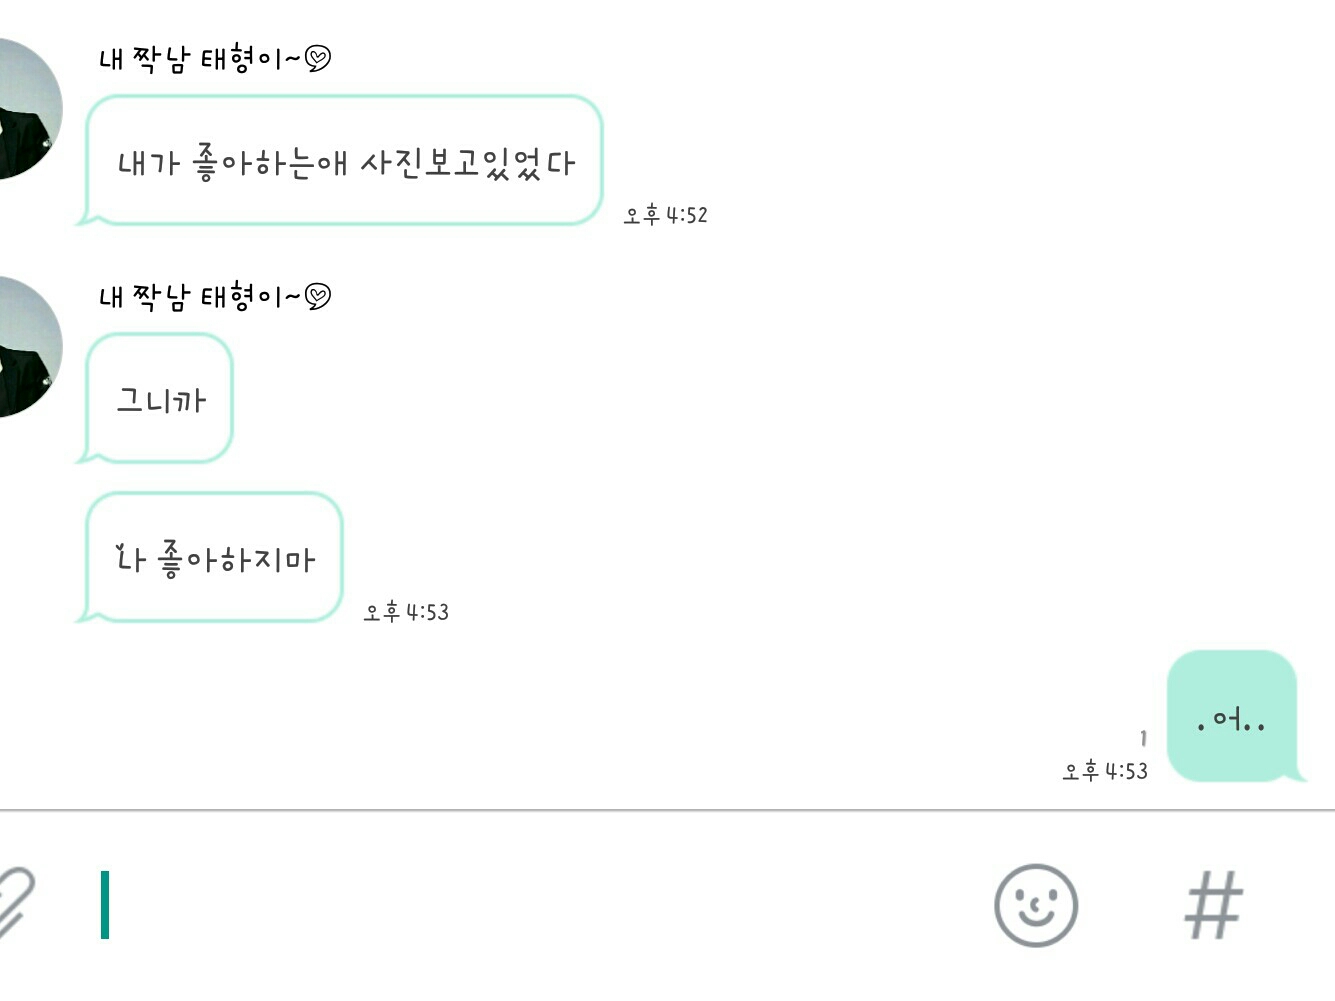Open profile picture beside the 그니까 message
The height and width of the screenshot is (1001, 1335).
coord(25,347)
